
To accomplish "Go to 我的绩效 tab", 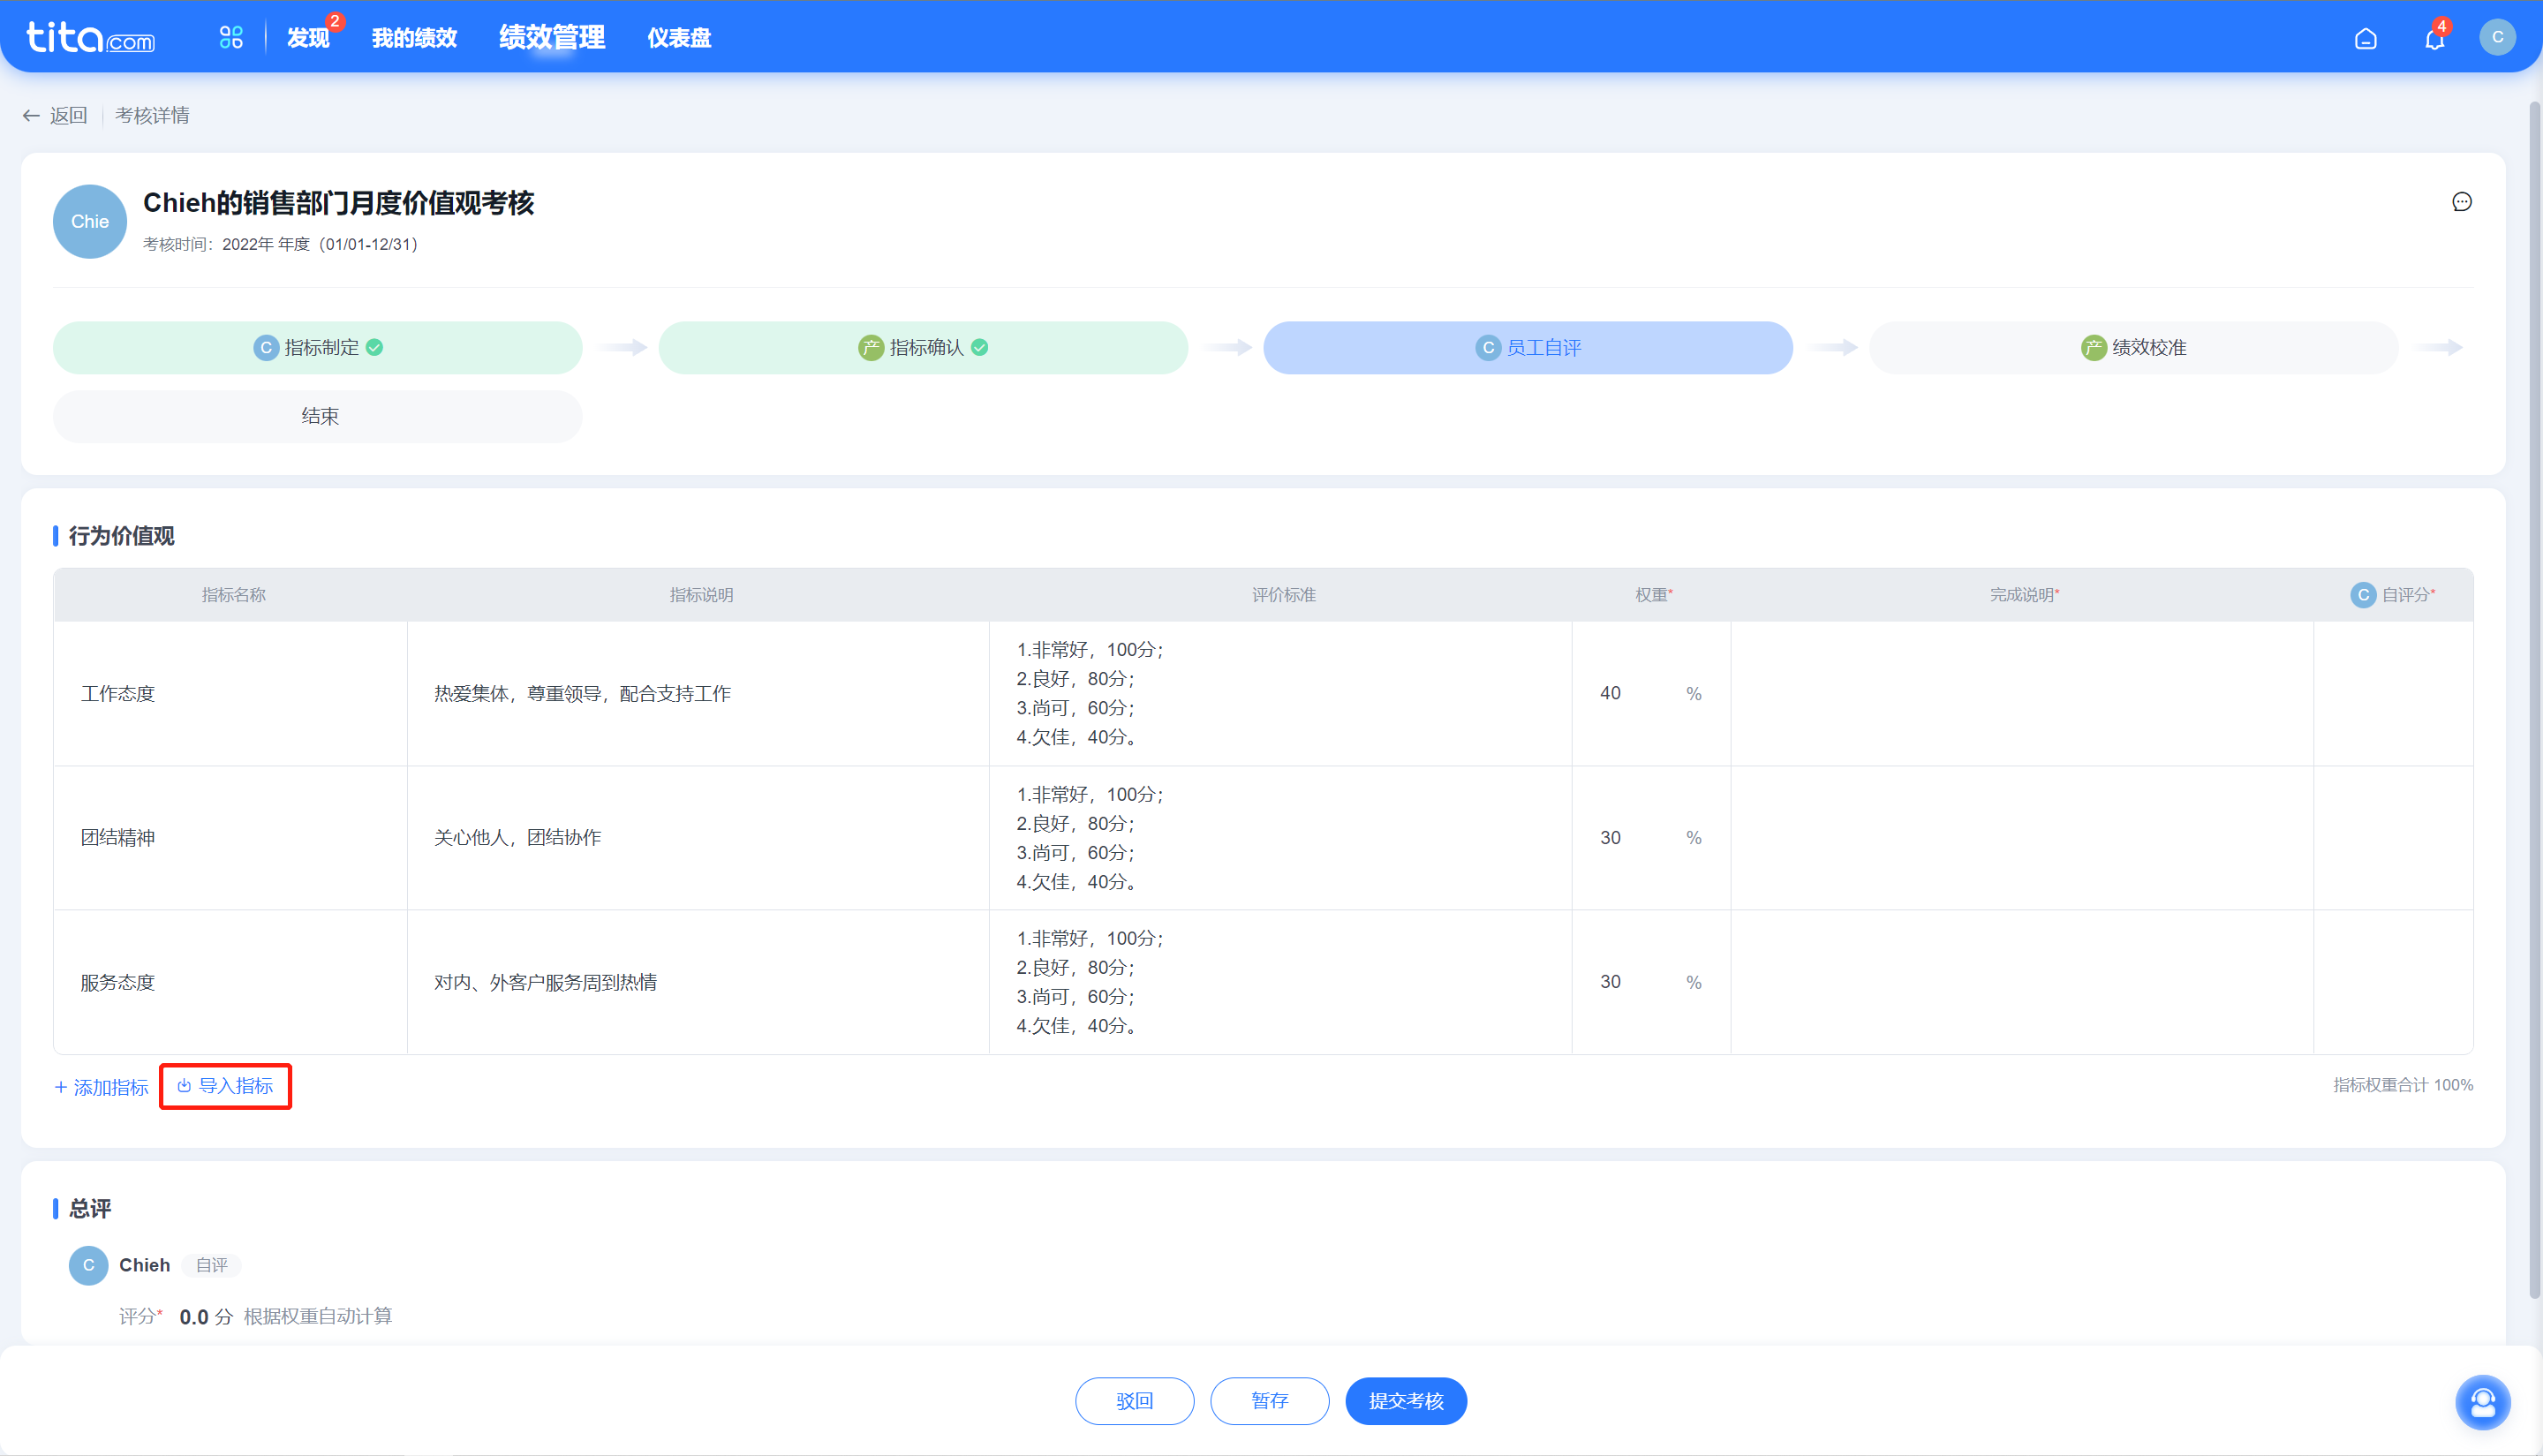I will point(414,38).
